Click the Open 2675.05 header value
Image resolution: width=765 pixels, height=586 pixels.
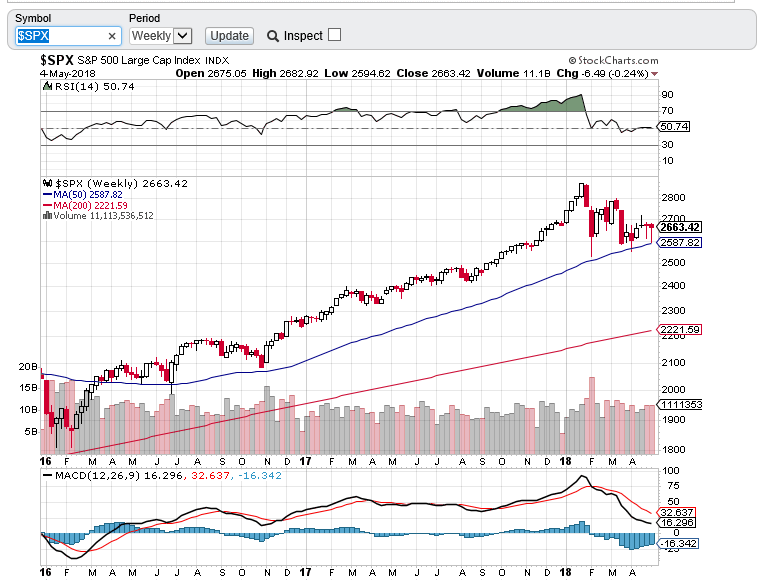(211, 74)
